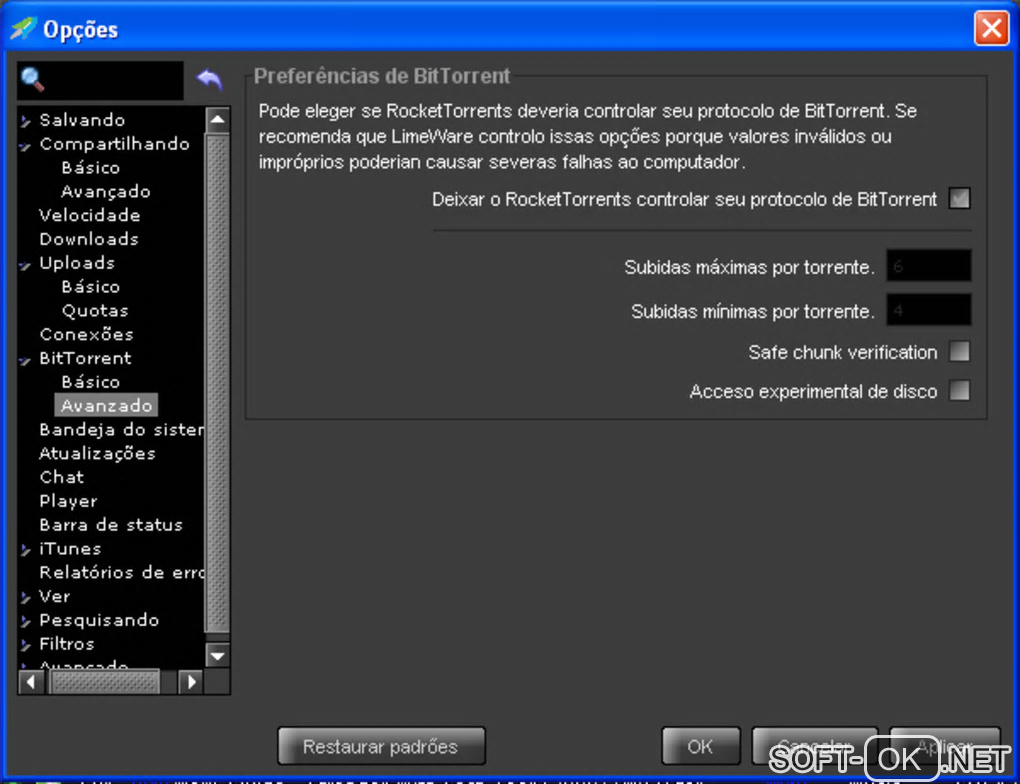Click the Restaurar padrões button
The height and width of the screenshot is (784, 1020).
(381, 746)
